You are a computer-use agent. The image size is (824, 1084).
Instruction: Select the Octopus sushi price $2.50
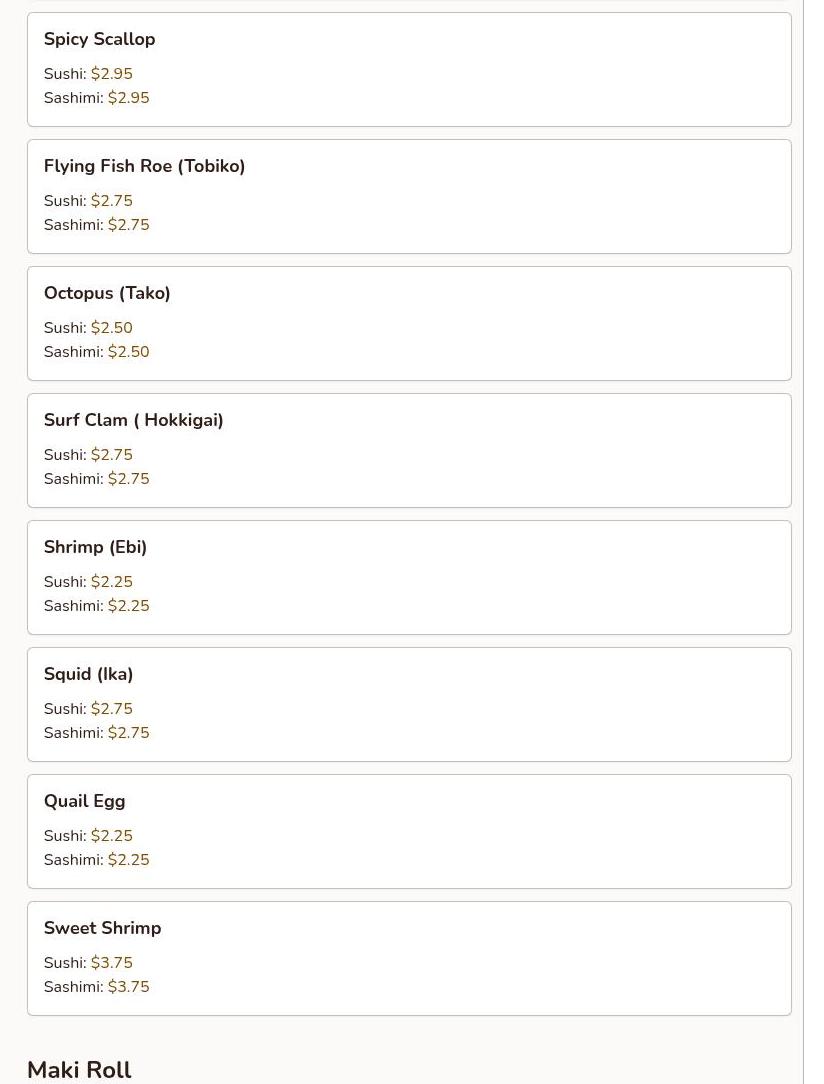coord(111,328)
